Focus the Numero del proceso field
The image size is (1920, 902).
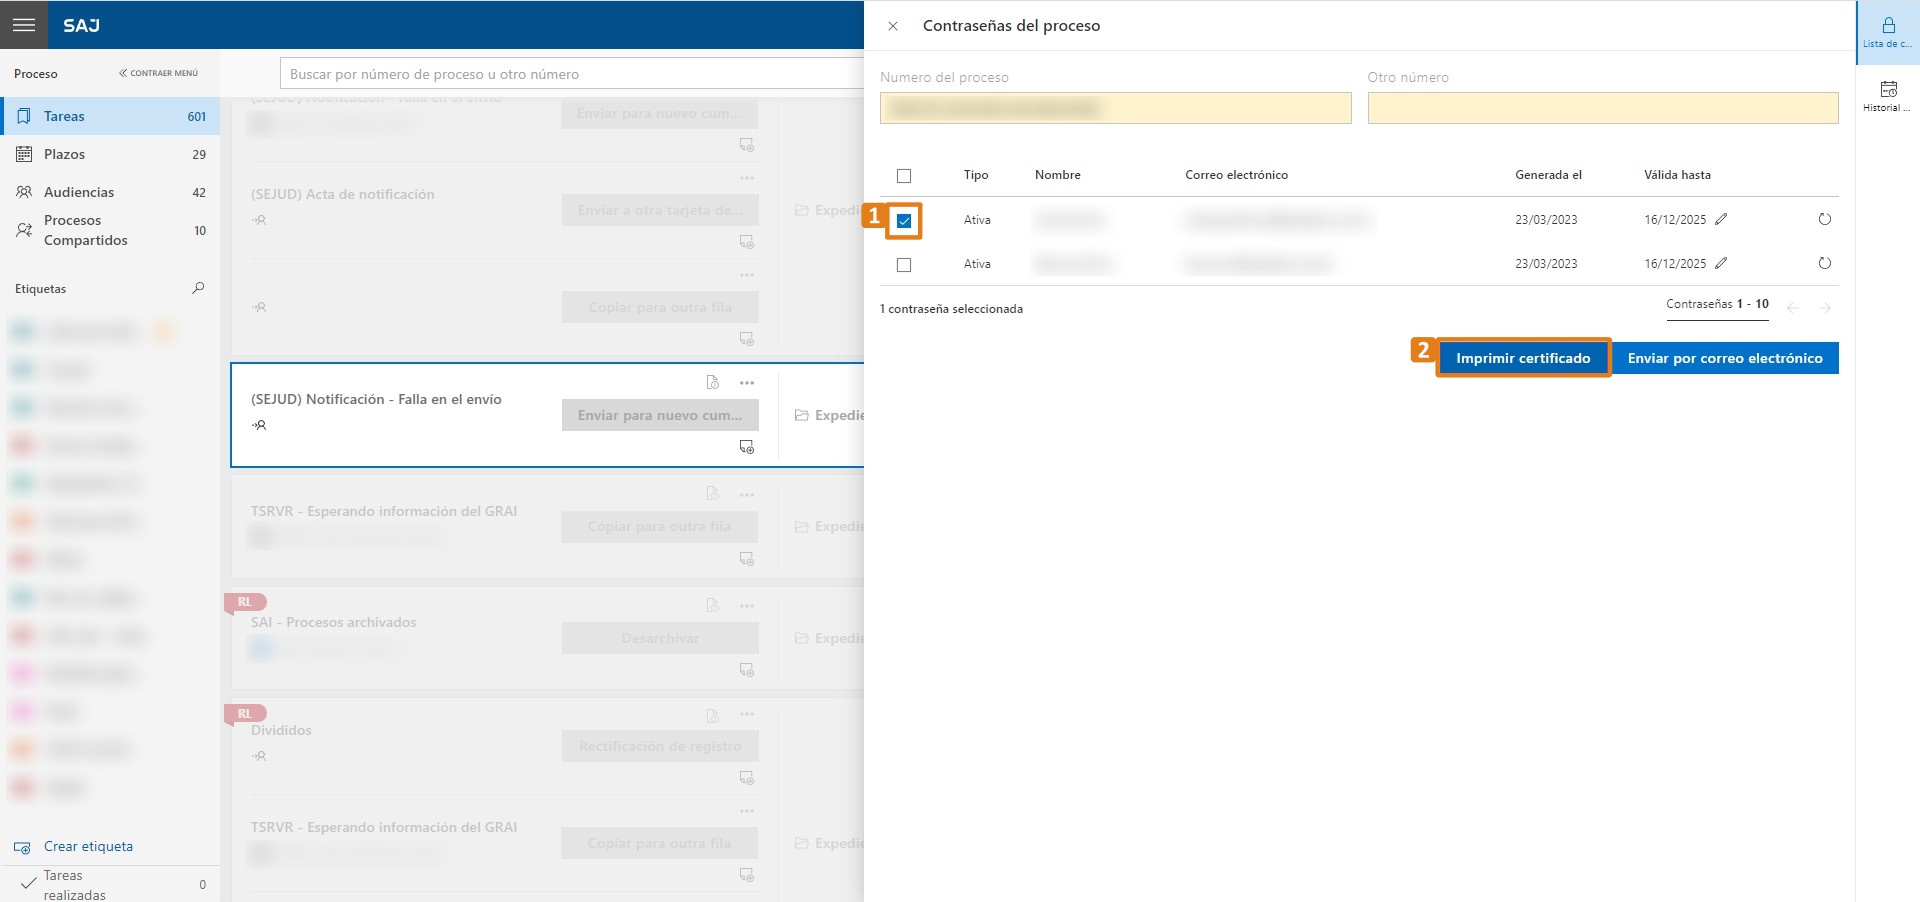[x=1116, y=108]
